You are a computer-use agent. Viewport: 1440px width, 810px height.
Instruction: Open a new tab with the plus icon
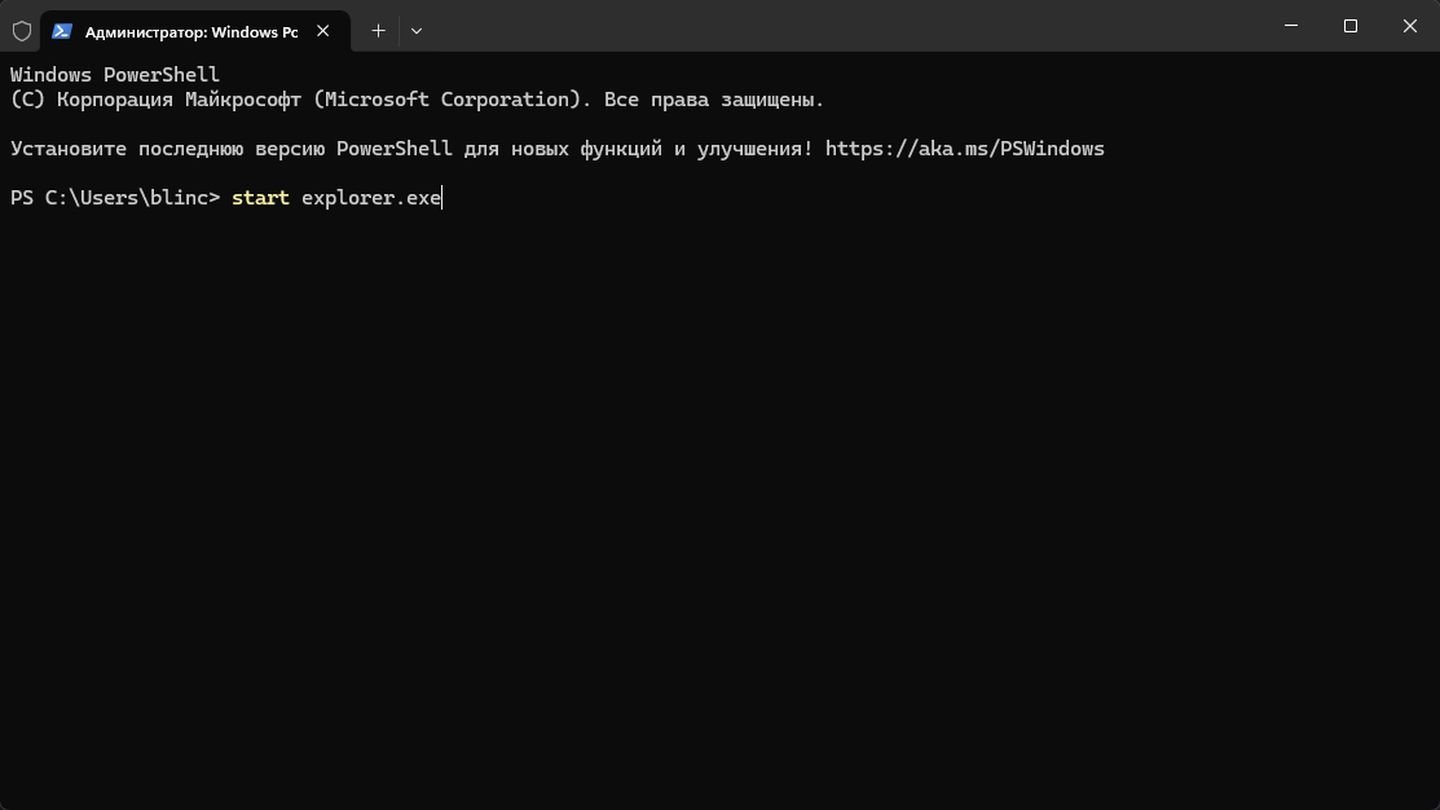378,31
